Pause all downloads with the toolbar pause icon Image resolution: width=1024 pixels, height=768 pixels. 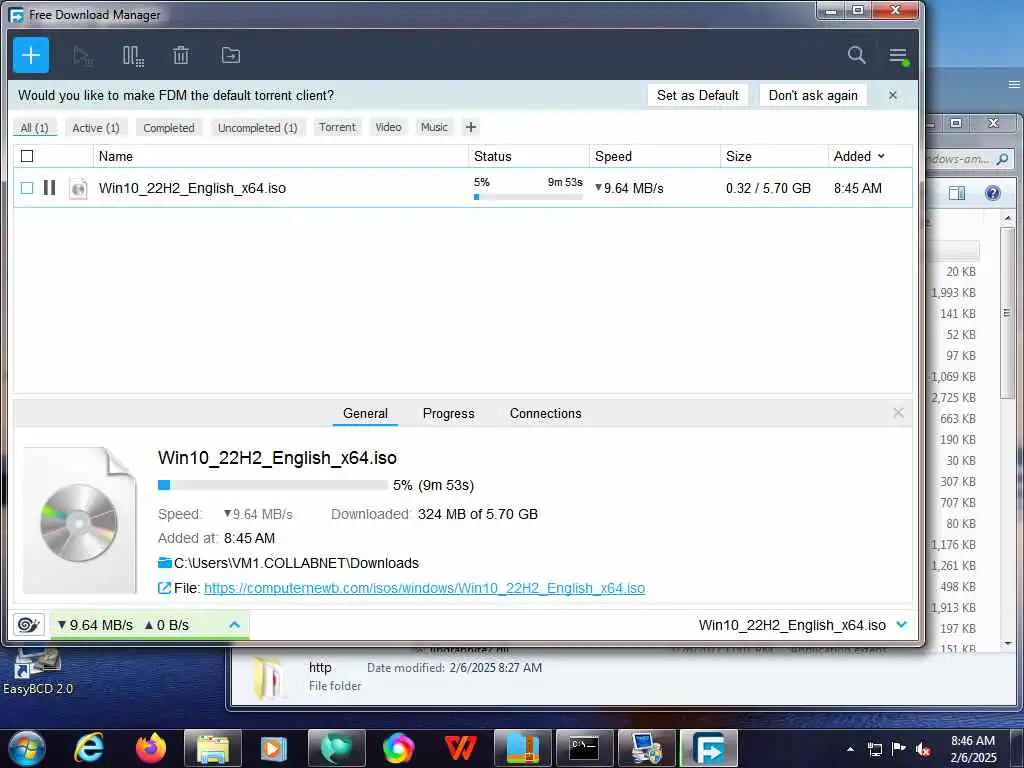[x=133, y=56]
